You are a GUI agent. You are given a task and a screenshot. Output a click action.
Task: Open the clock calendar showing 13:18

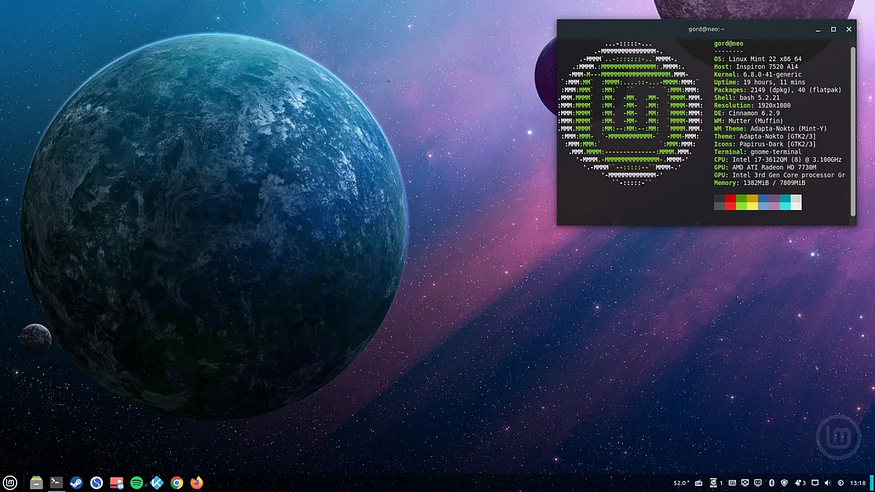click(x=858, y=483)
